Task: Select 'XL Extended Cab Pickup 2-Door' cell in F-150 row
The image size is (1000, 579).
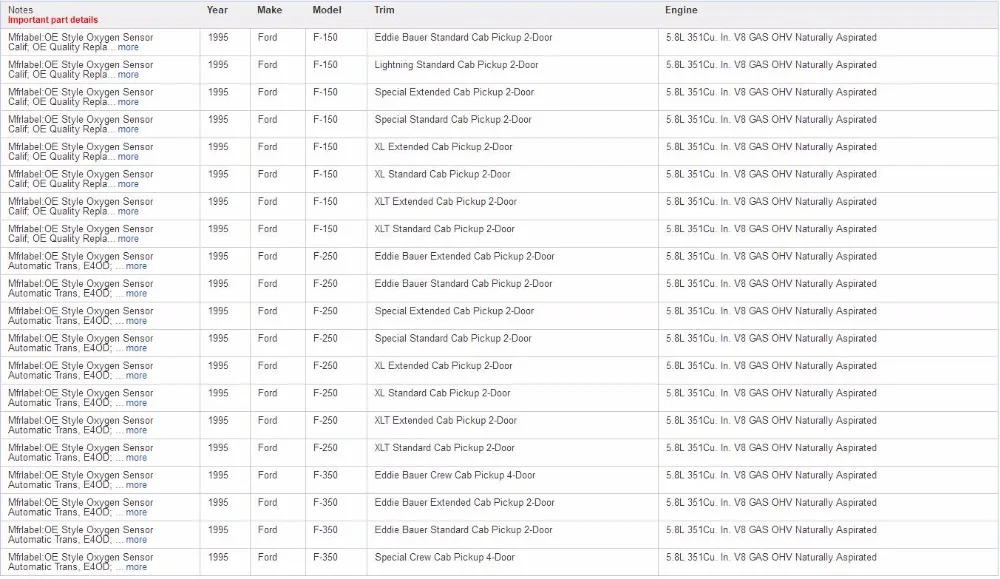Action: [443, 147]
